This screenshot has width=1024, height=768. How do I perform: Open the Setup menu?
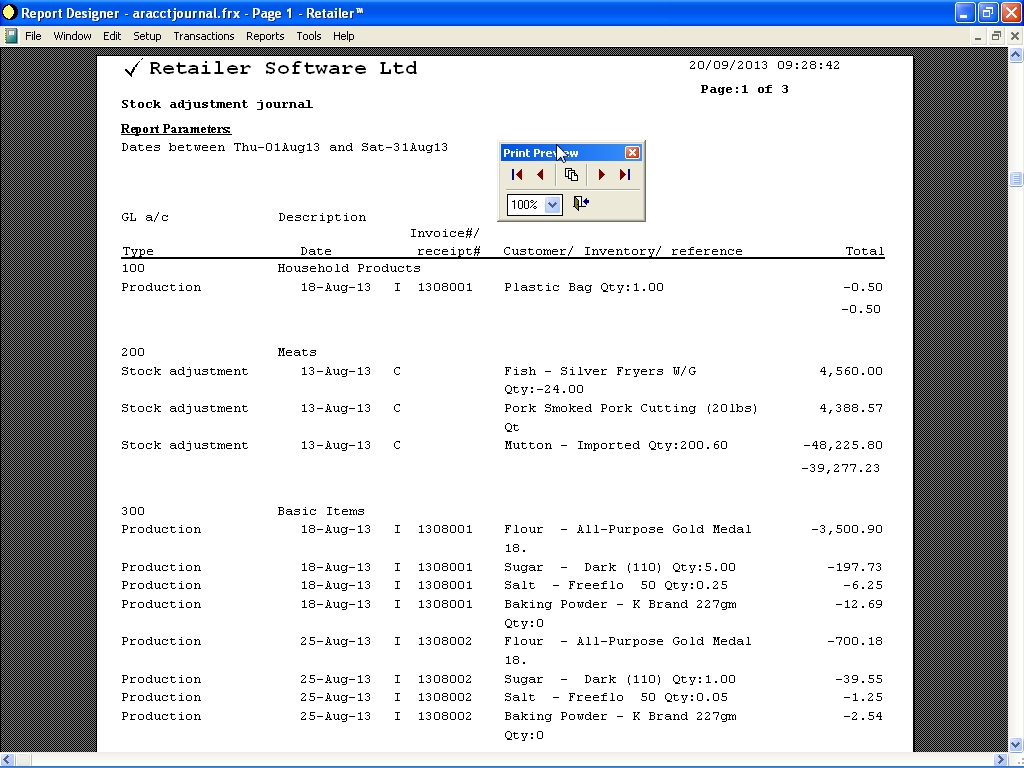[147, 36]
